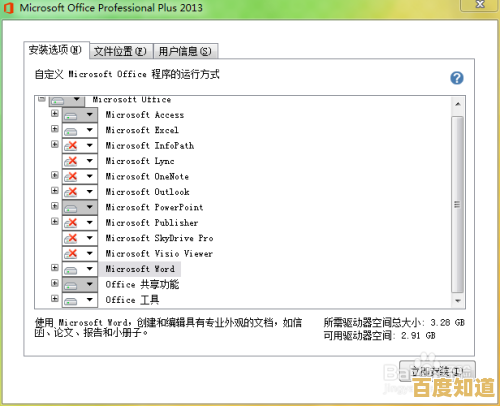Open install-state dropdown for Visio Viewer
Image resolution: width=500 pixels, height=406 pixels.
tap(80, 254)
